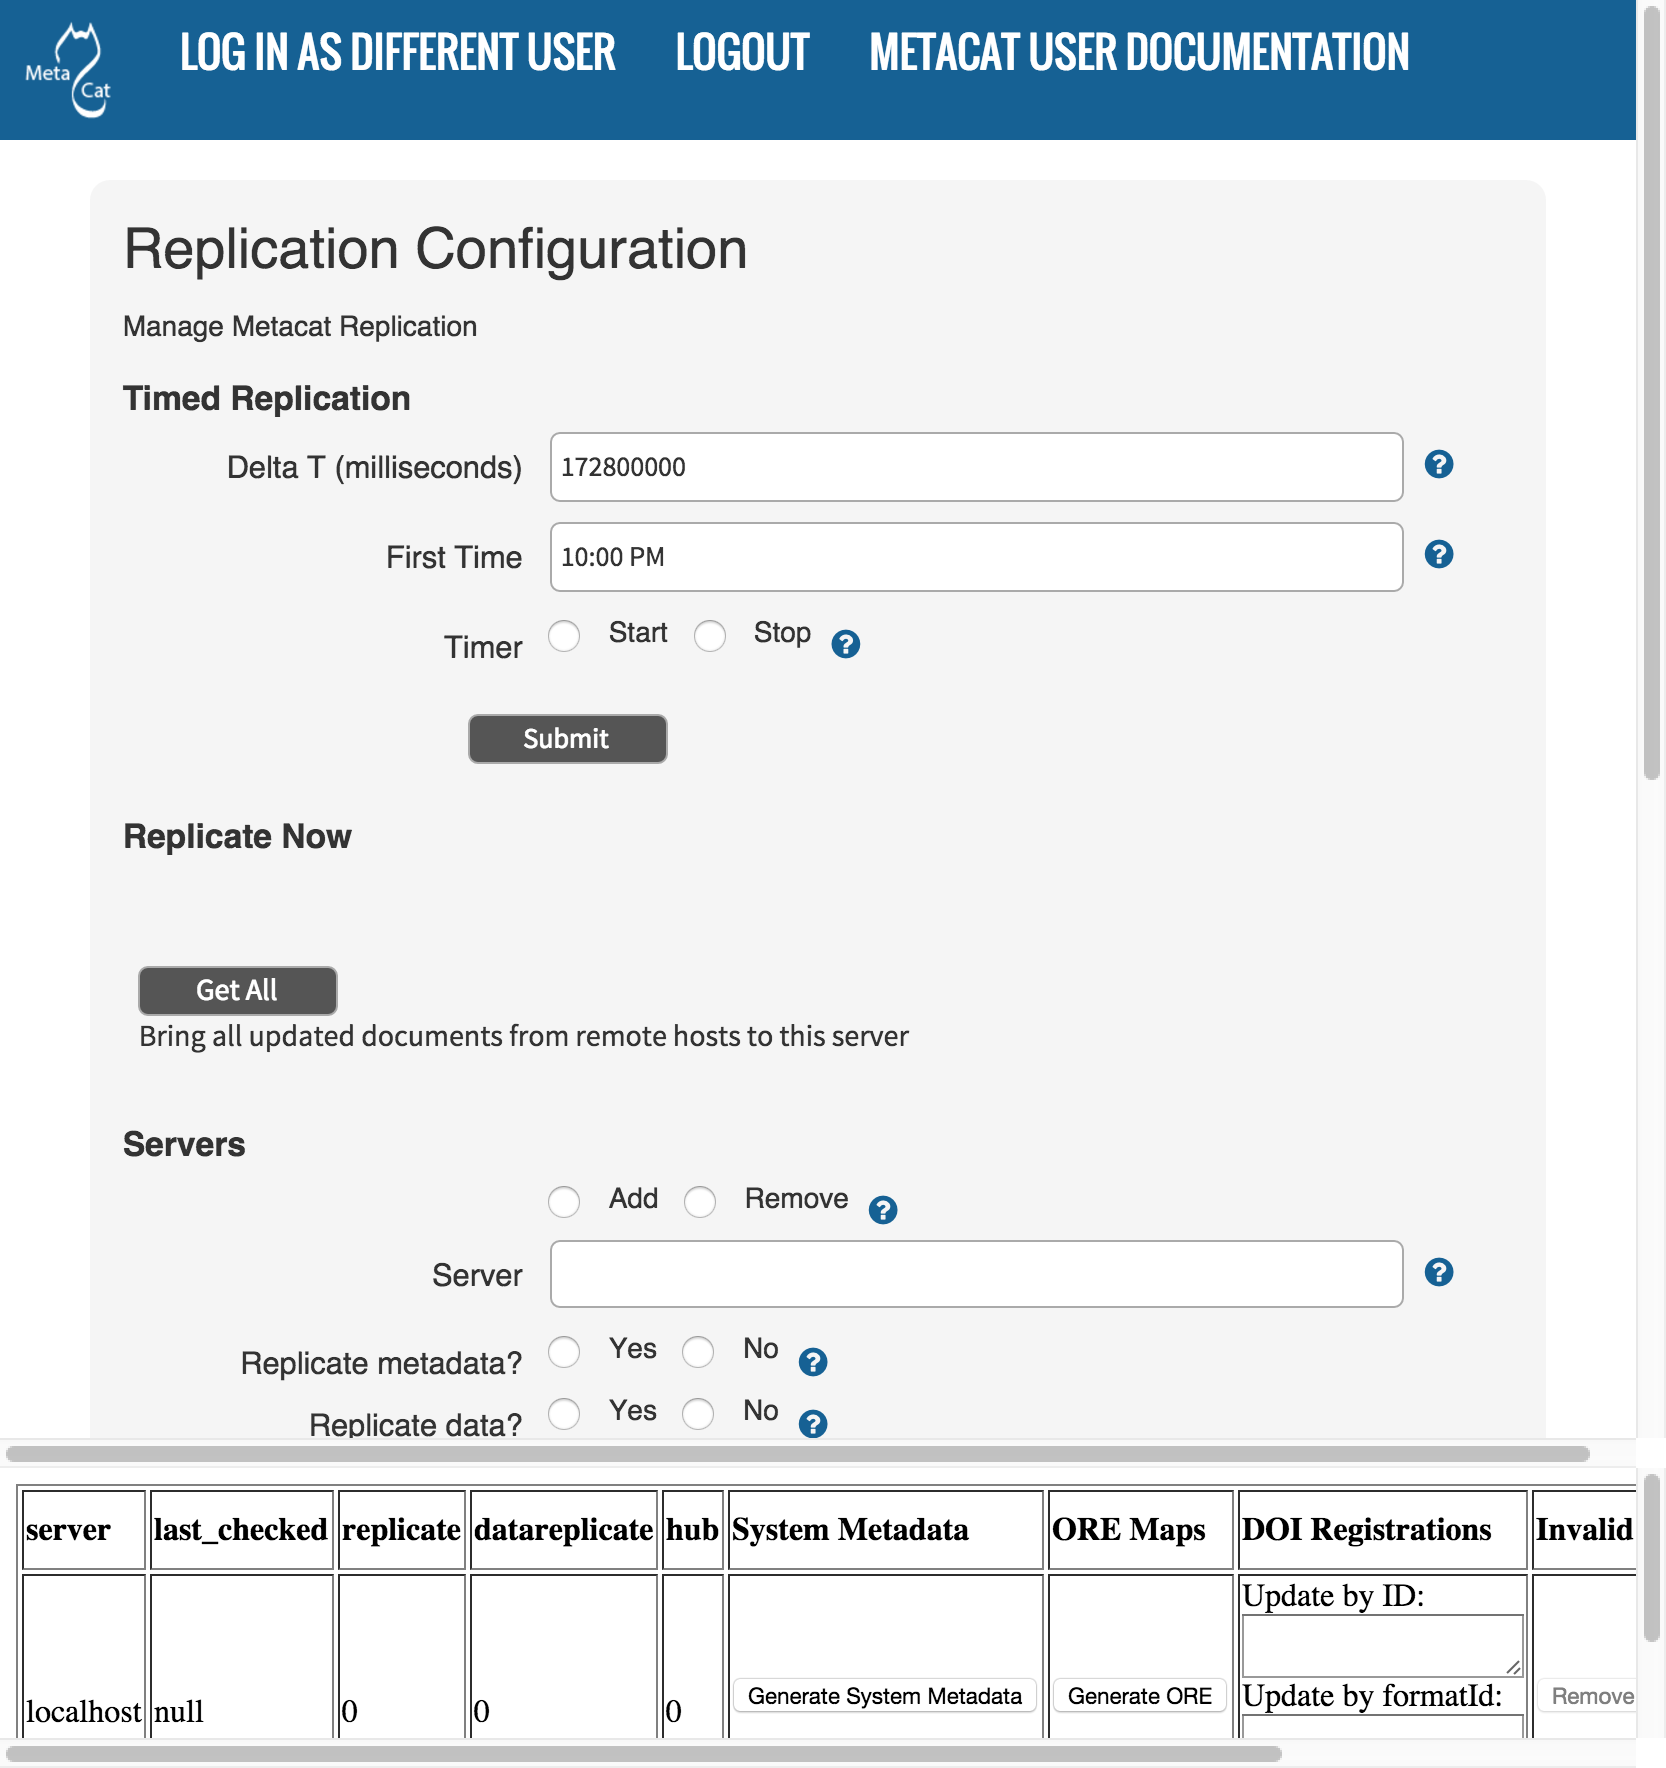Screen dimensions: 1666x1768
Task: Click the Generate System Metadata button
Action: tap(884, 1696)
